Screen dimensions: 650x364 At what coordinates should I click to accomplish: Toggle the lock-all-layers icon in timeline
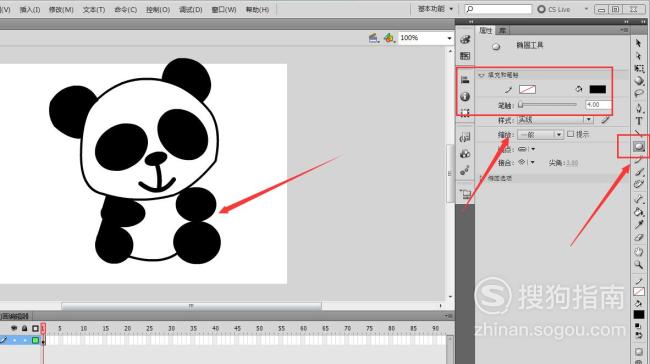point(24,328)
